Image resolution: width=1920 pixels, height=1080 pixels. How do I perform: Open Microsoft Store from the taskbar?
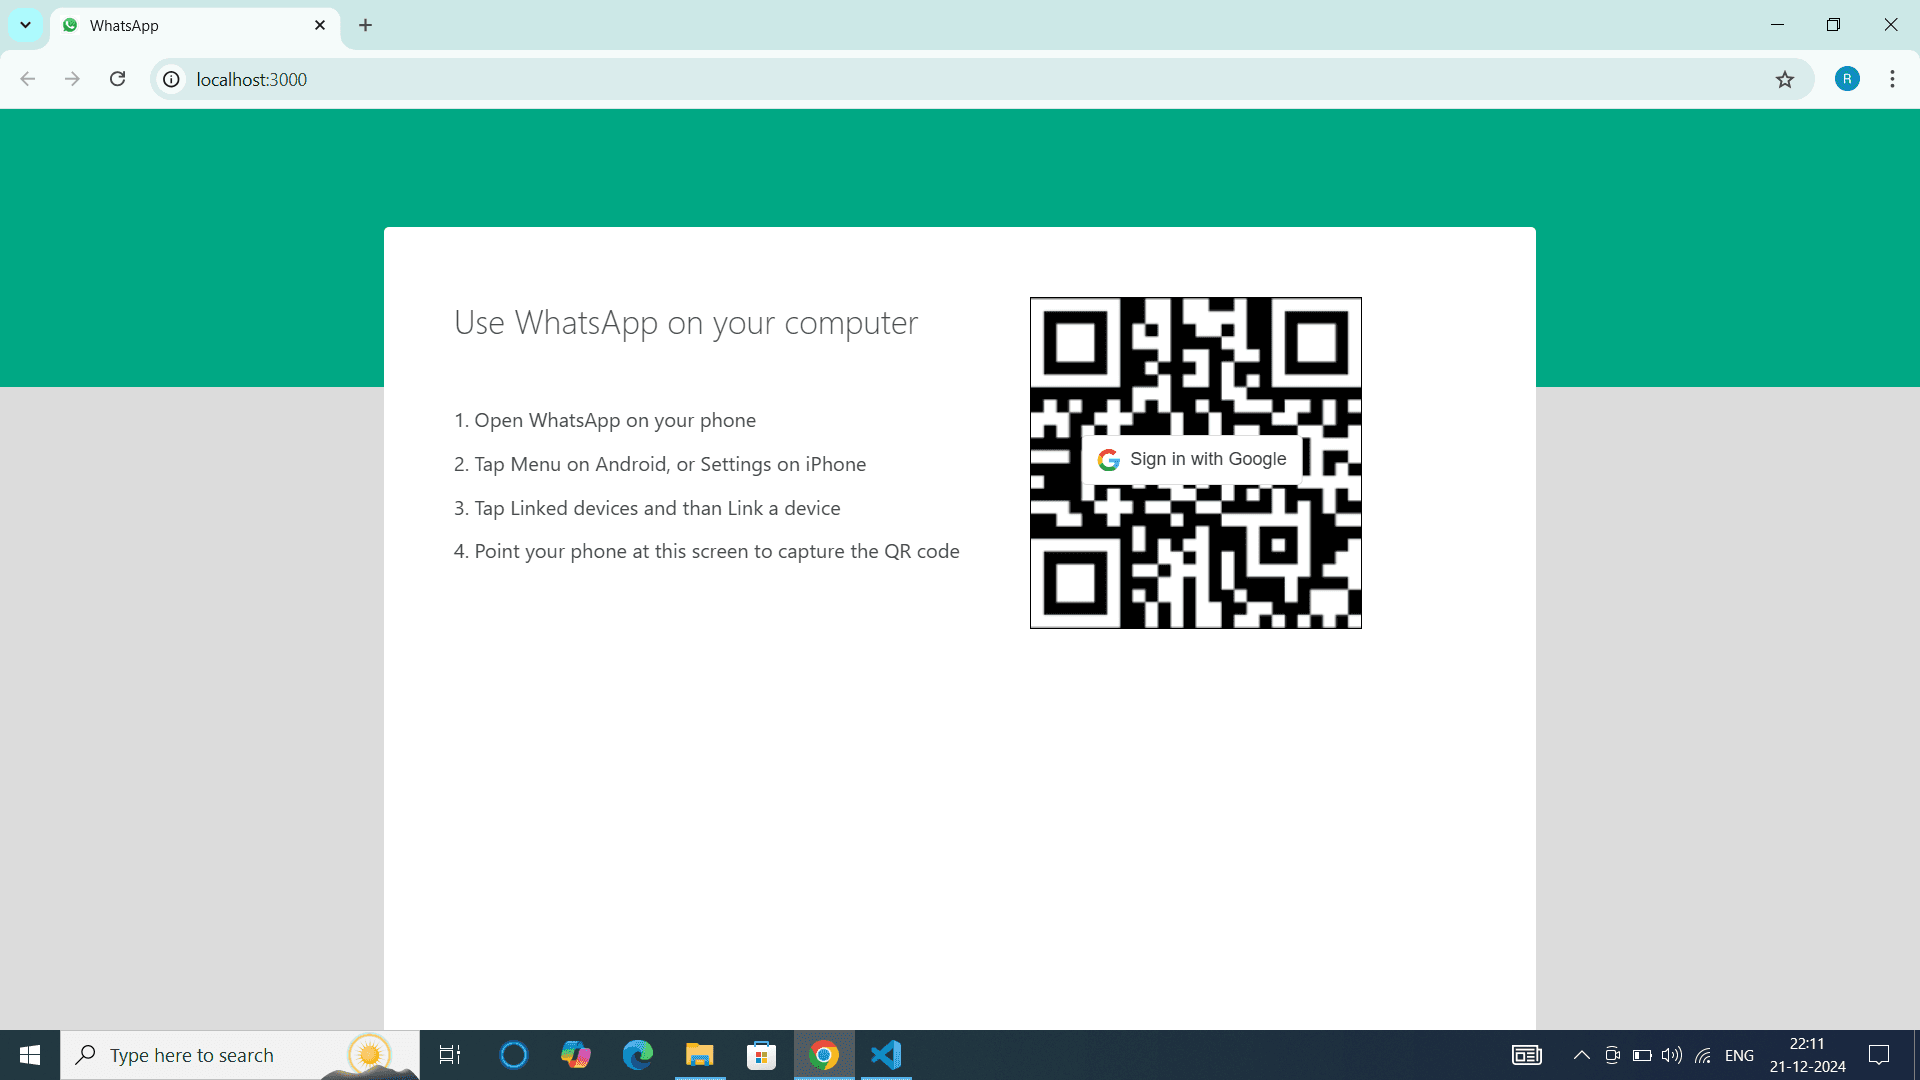point(761,1055)
